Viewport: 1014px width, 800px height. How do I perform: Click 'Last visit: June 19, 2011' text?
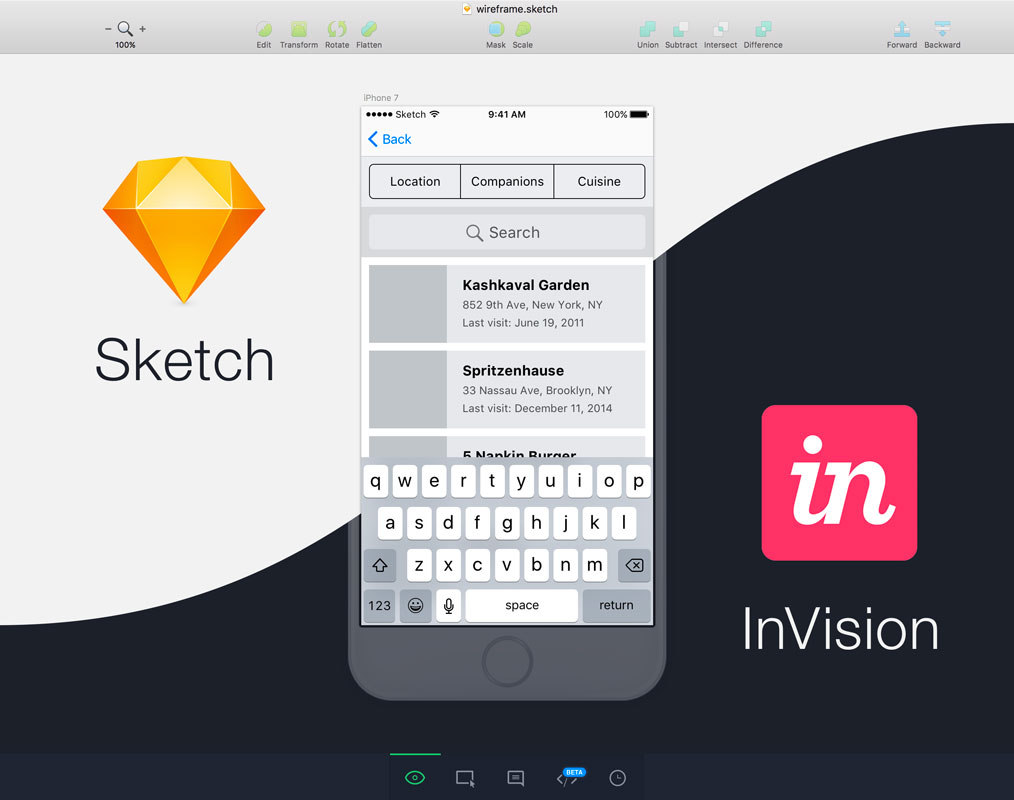[523, 323]
